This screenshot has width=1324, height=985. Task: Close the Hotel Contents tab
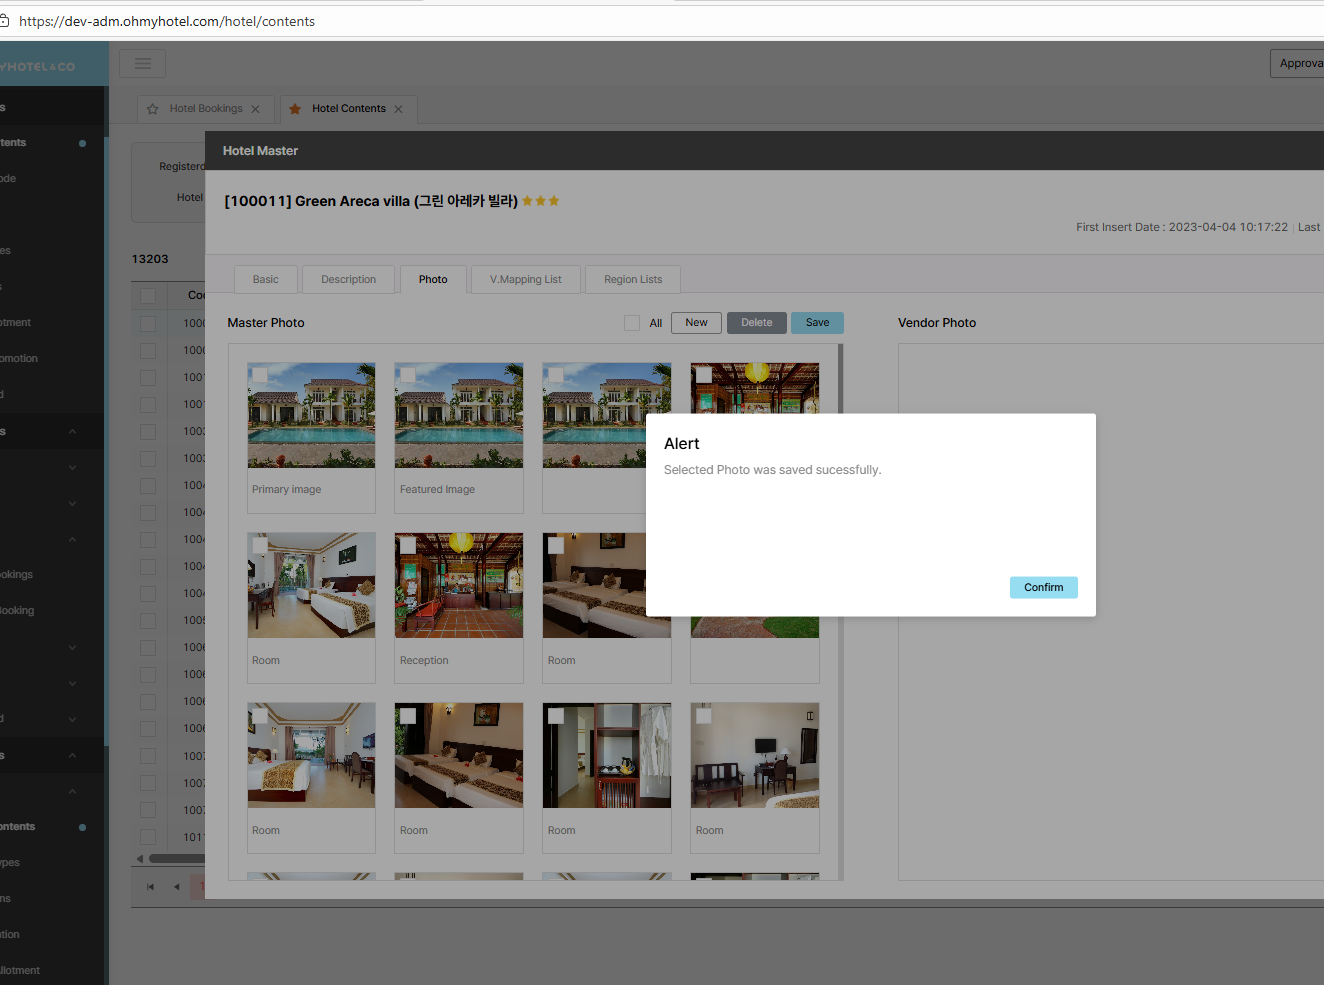398,109
